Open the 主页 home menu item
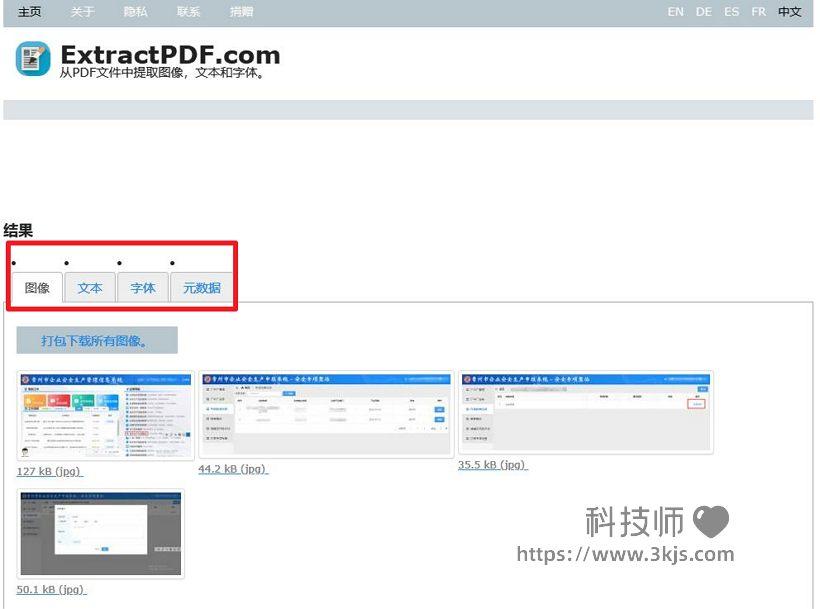The height and width of the screenshot is (609, 820). tap(29, 12)
